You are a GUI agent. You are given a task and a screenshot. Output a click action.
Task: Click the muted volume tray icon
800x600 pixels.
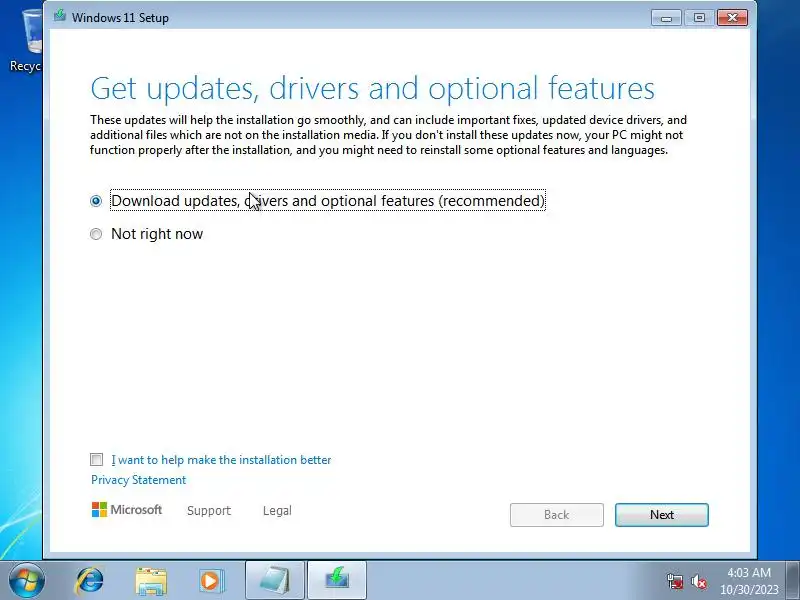698,581
